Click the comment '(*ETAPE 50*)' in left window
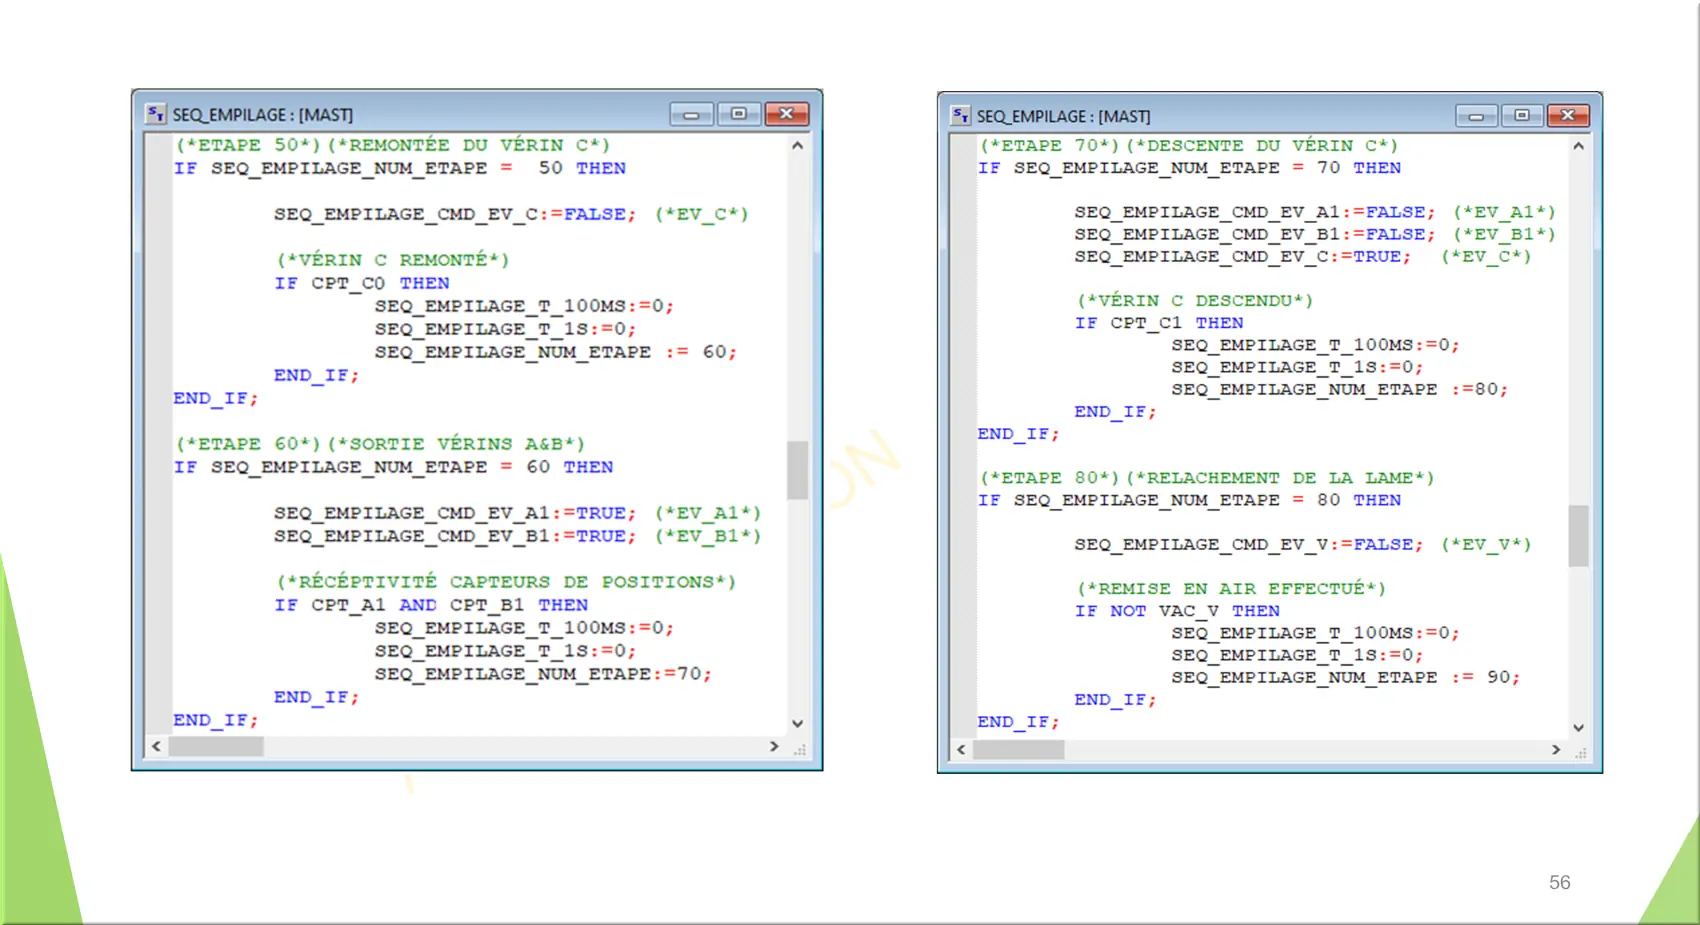Viewport: 1700px width, 925px height. pos(248,145)
